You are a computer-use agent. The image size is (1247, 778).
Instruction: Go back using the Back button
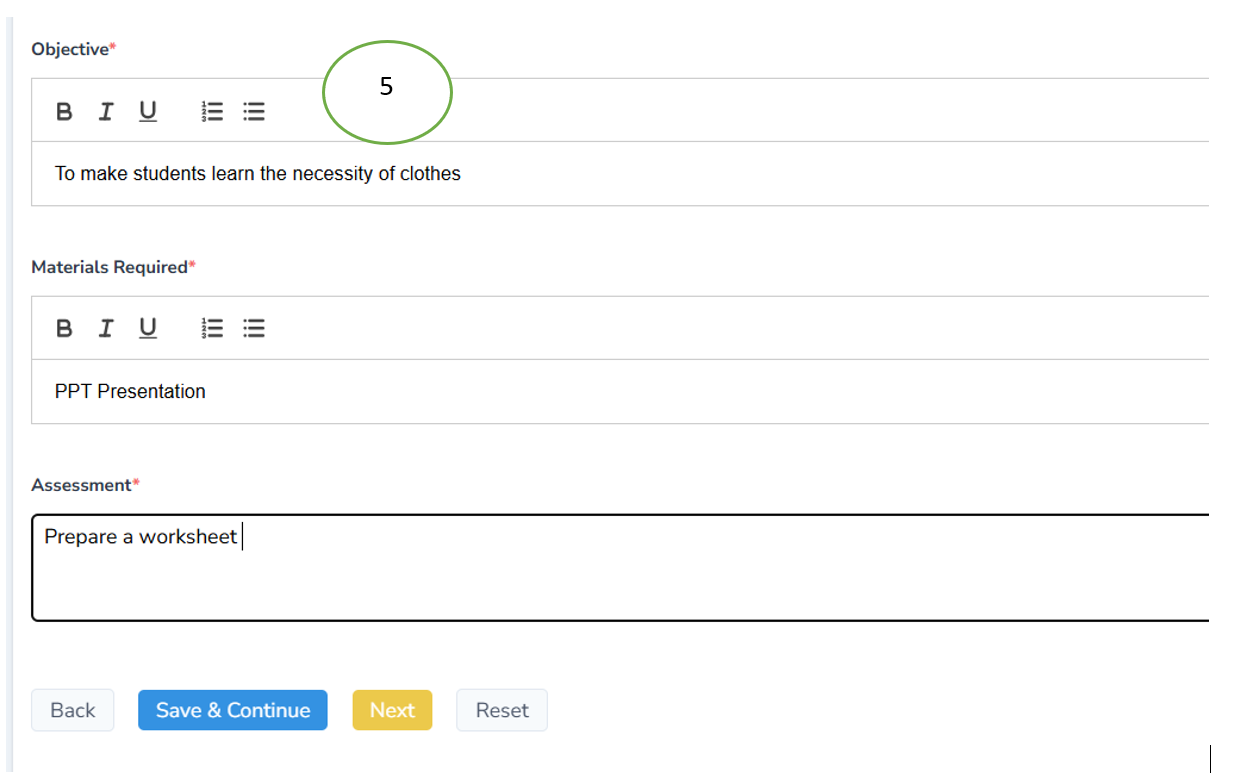pos(72,710)
